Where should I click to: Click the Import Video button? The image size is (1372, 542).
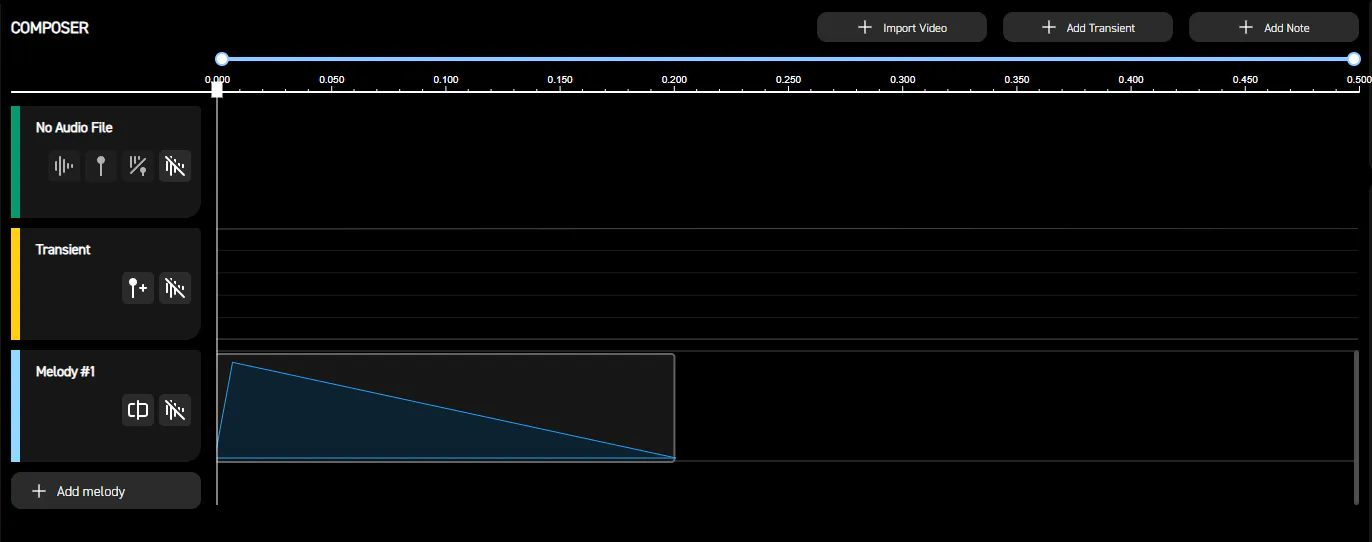(902, 28)
